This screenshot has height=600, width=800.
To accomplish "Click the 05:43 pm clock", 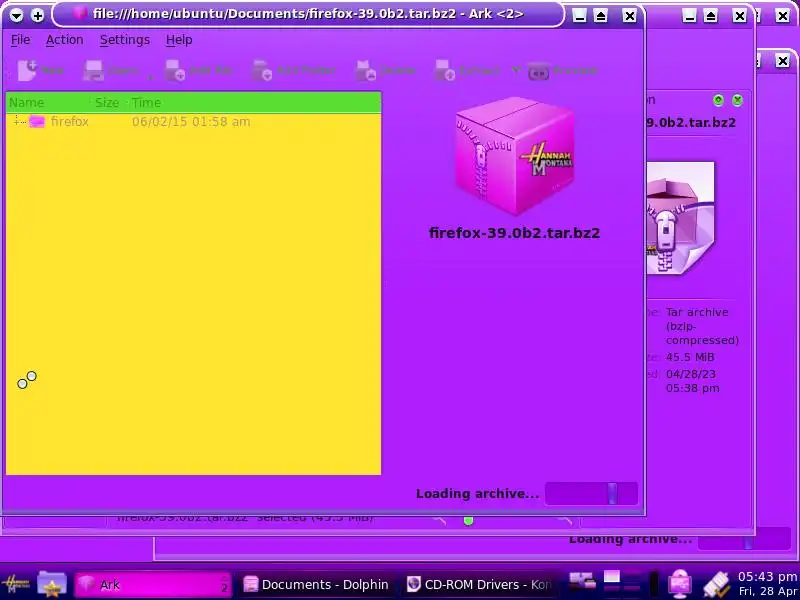I will point(767,577).
